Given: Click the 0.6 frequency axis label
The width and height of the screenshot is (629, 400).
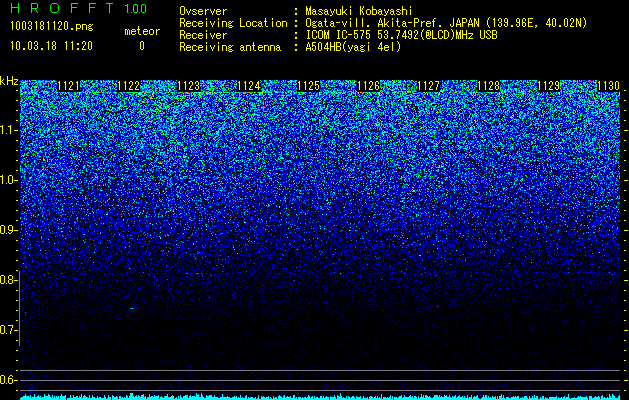Looking at the screenshot, I should [x=8, y=380].
